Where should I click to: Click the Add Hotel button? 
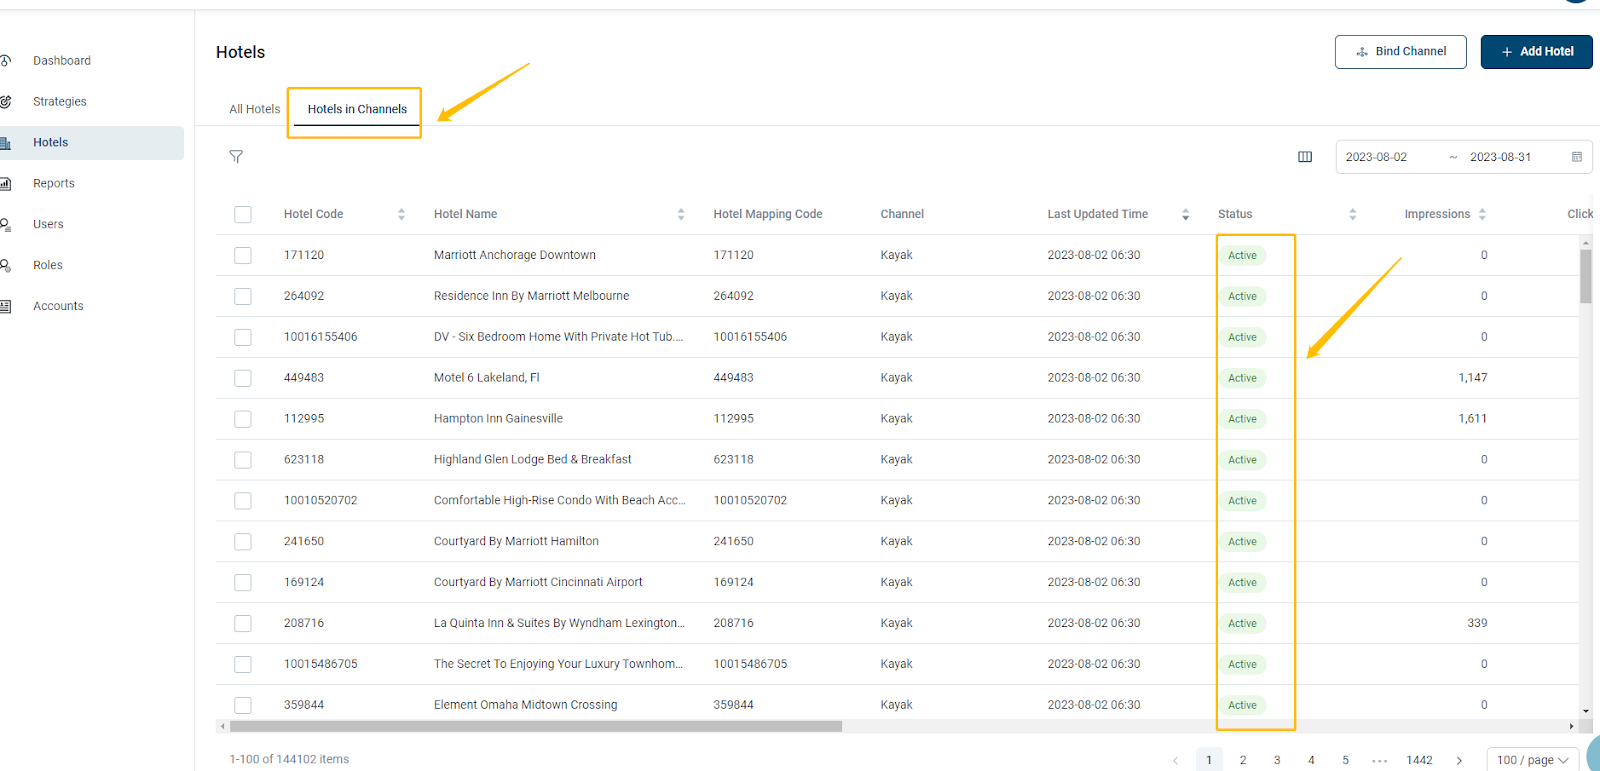[x=1536, y=52]
